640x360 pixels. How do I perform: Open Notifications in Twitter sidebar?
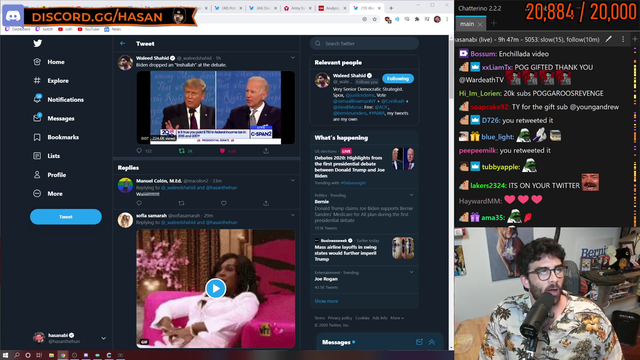click(x=58, y=100)
